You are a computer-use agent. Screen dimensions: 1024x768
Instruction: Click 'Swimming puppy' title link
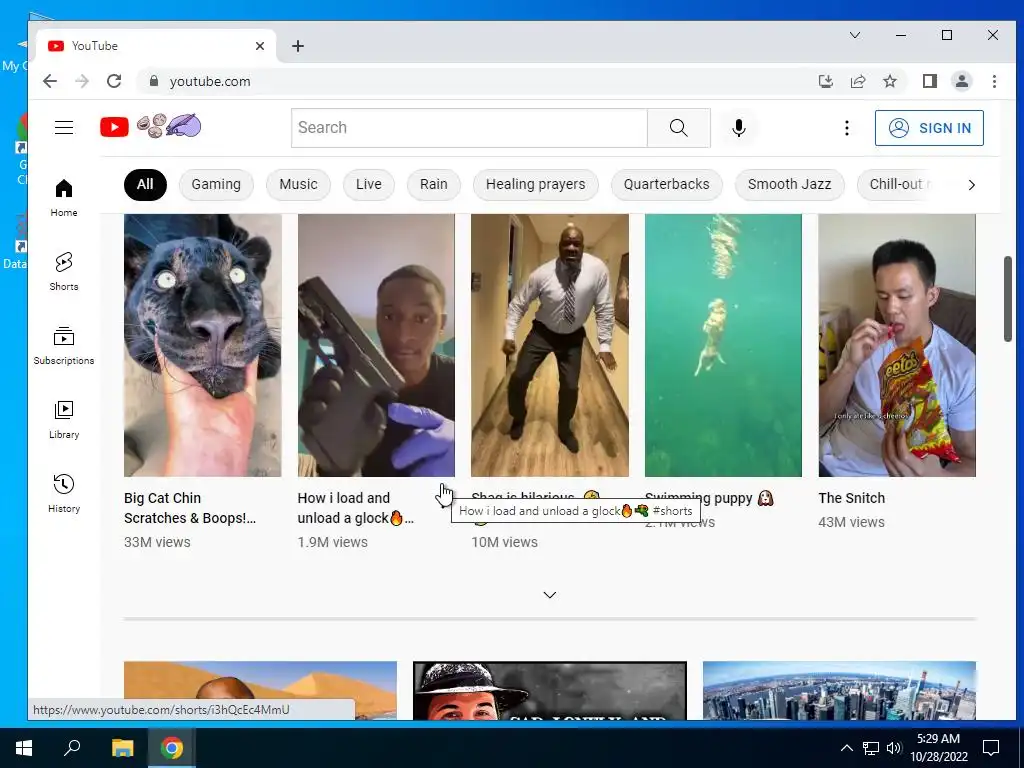click(x=709, y=498)
